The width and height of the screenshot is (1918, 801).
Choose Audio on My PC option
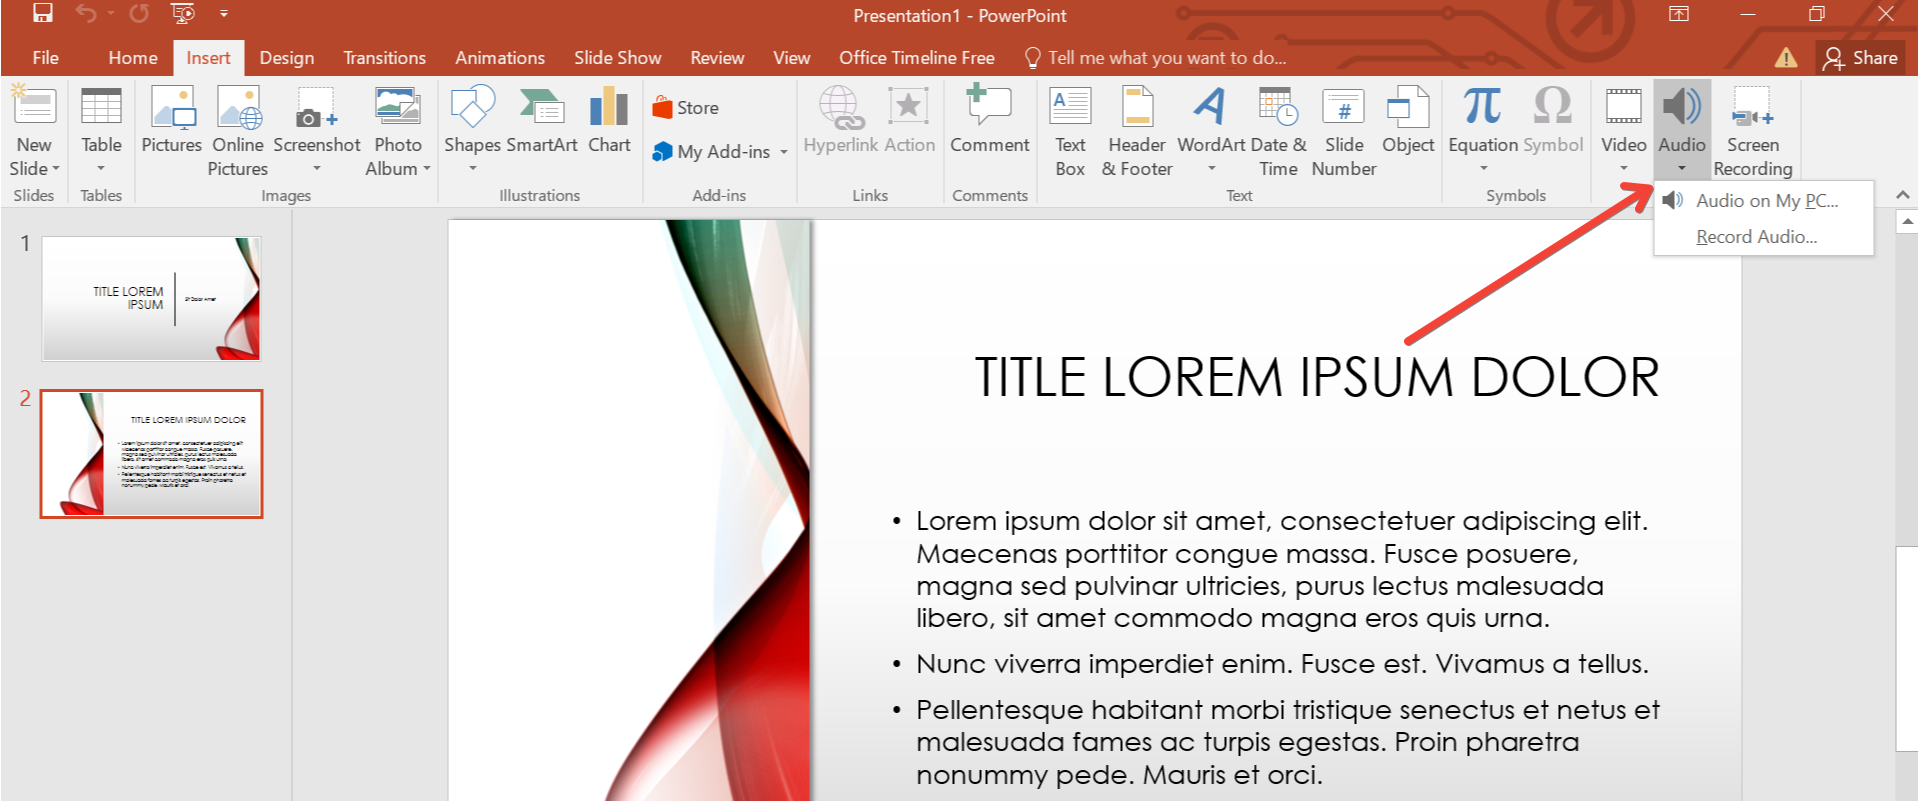1766,201
